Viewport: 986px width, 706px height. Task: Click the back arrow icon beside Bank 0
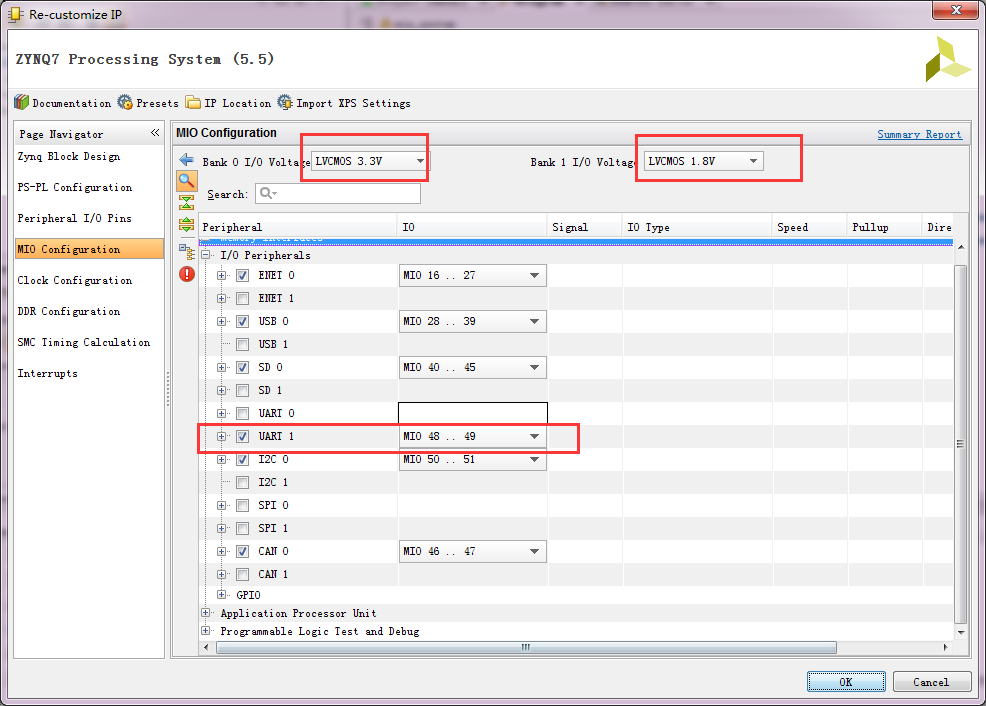coord(186,160)
